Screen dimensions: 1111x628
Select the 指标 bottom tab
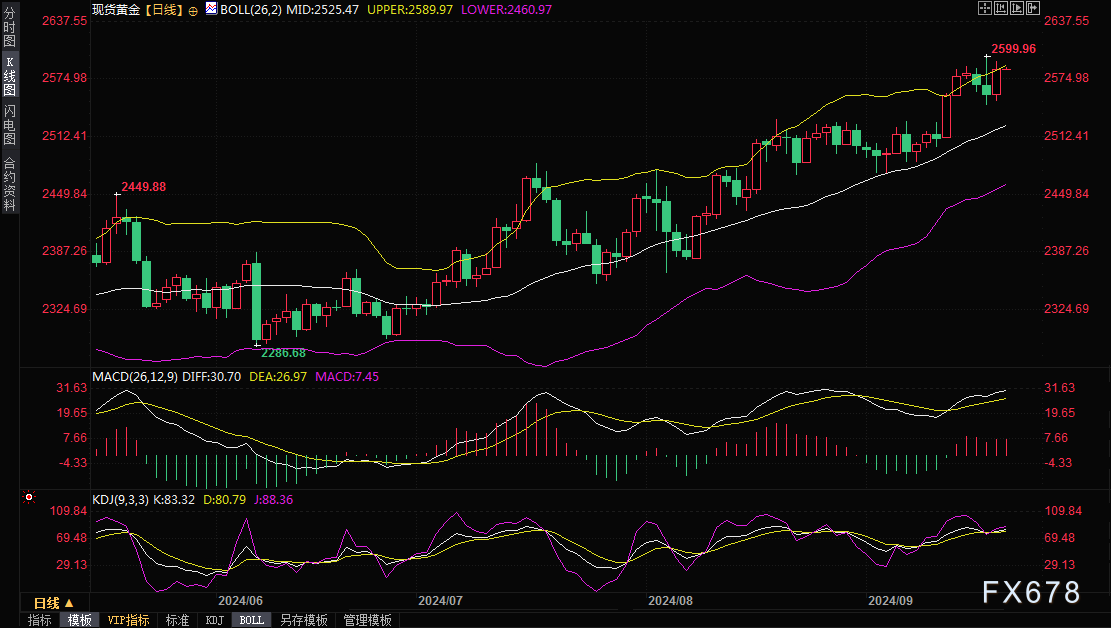coord(40,620)
